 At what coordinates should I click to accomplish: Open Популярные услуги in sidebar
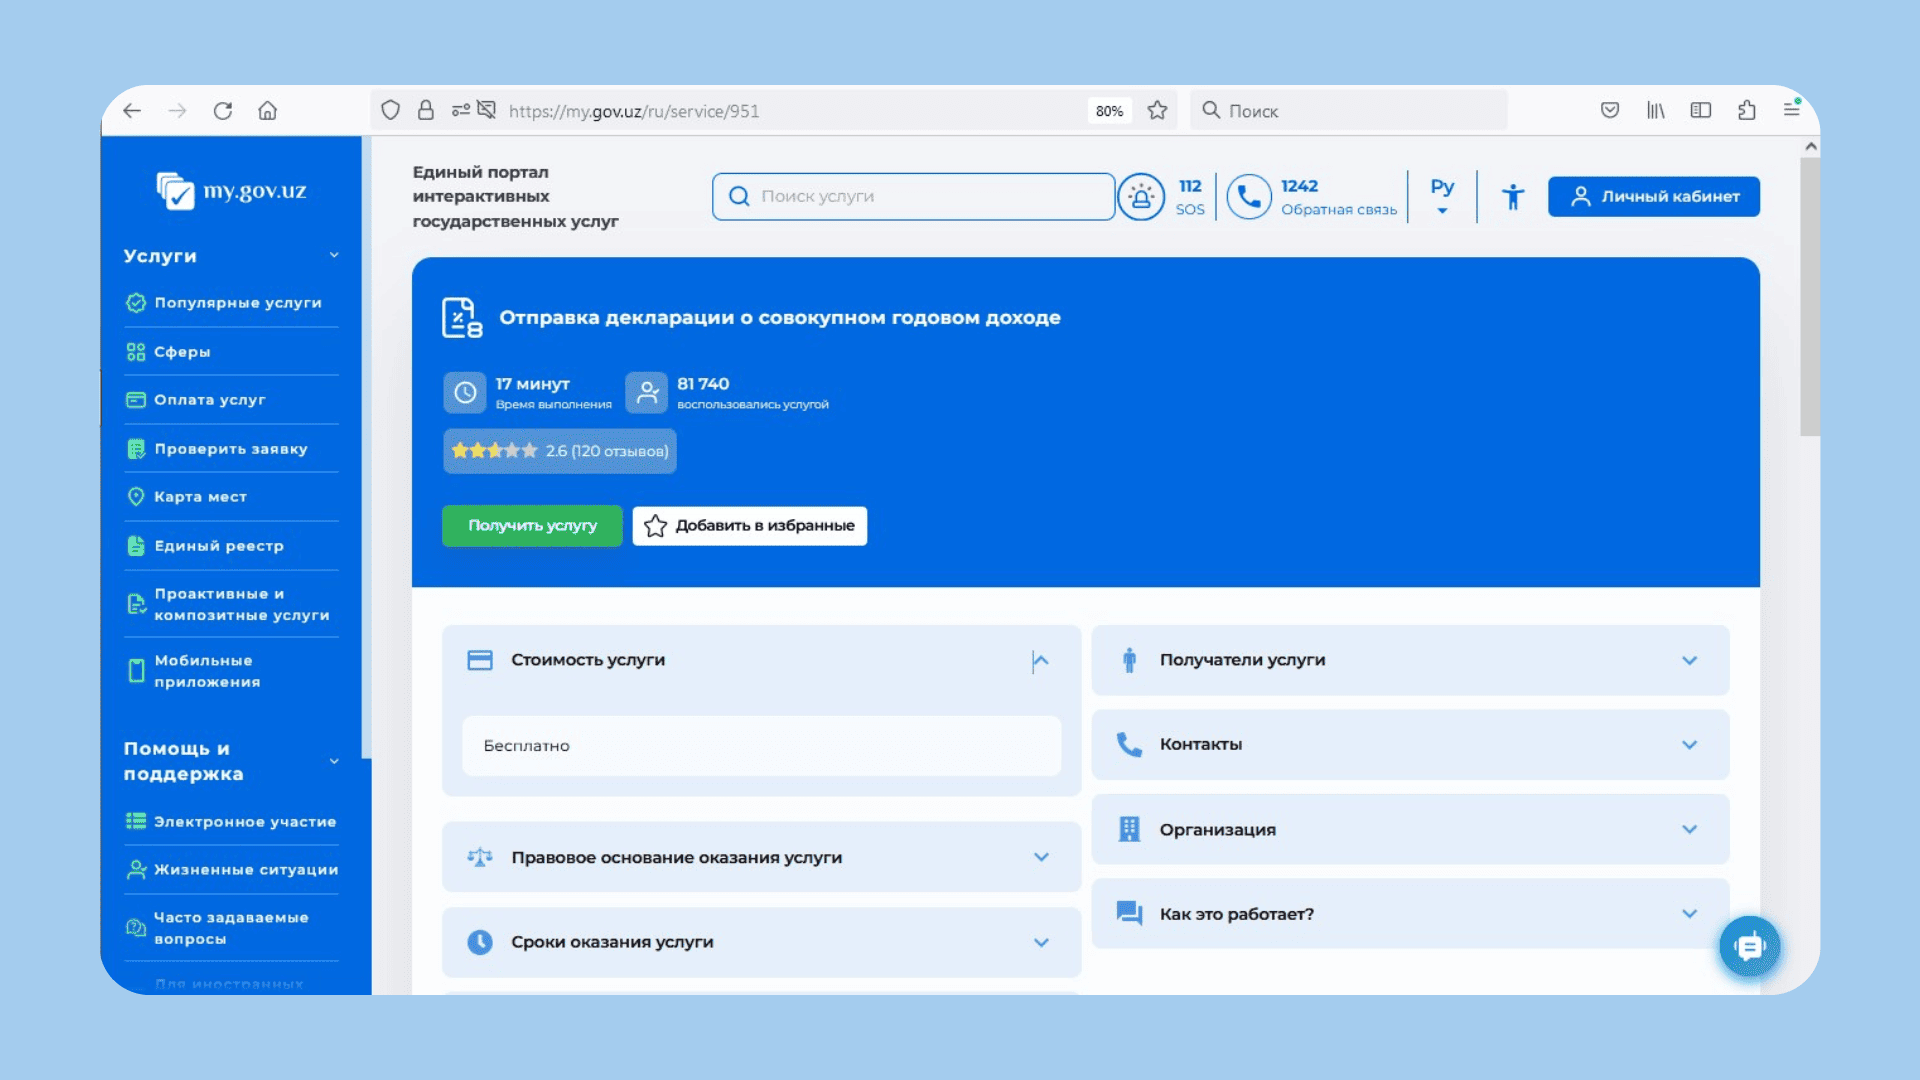pos(237,303)
